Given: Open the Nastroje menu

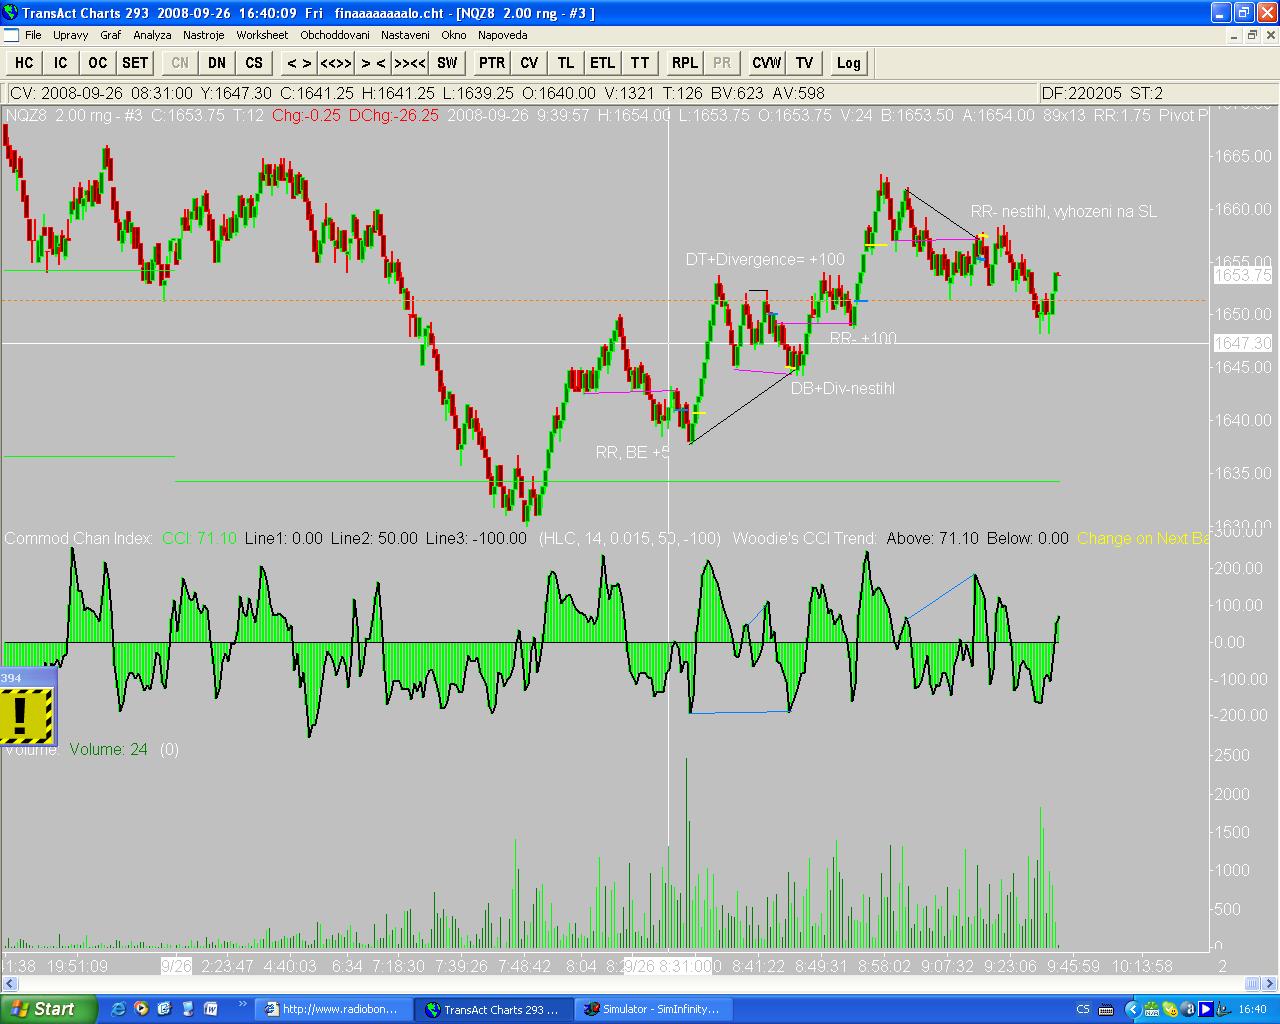Looking at the screenshot, I should tap(204, 35).
